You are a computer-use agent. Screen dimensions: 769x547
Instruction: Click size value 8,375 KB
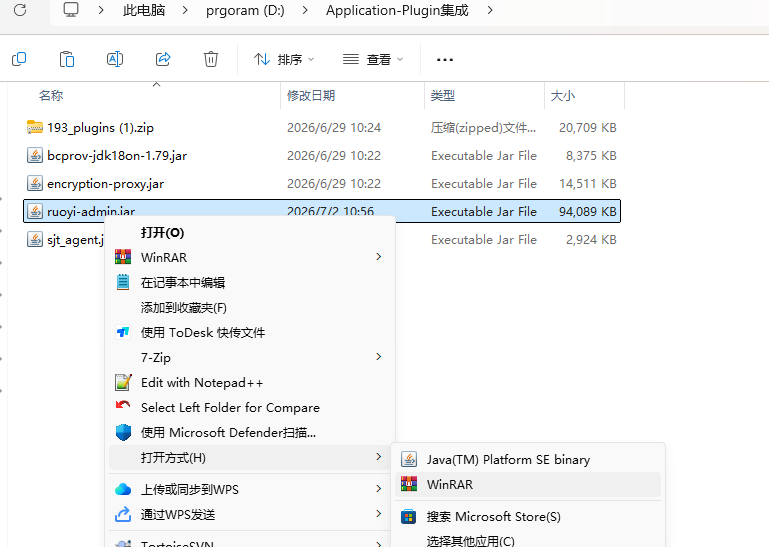591,156
